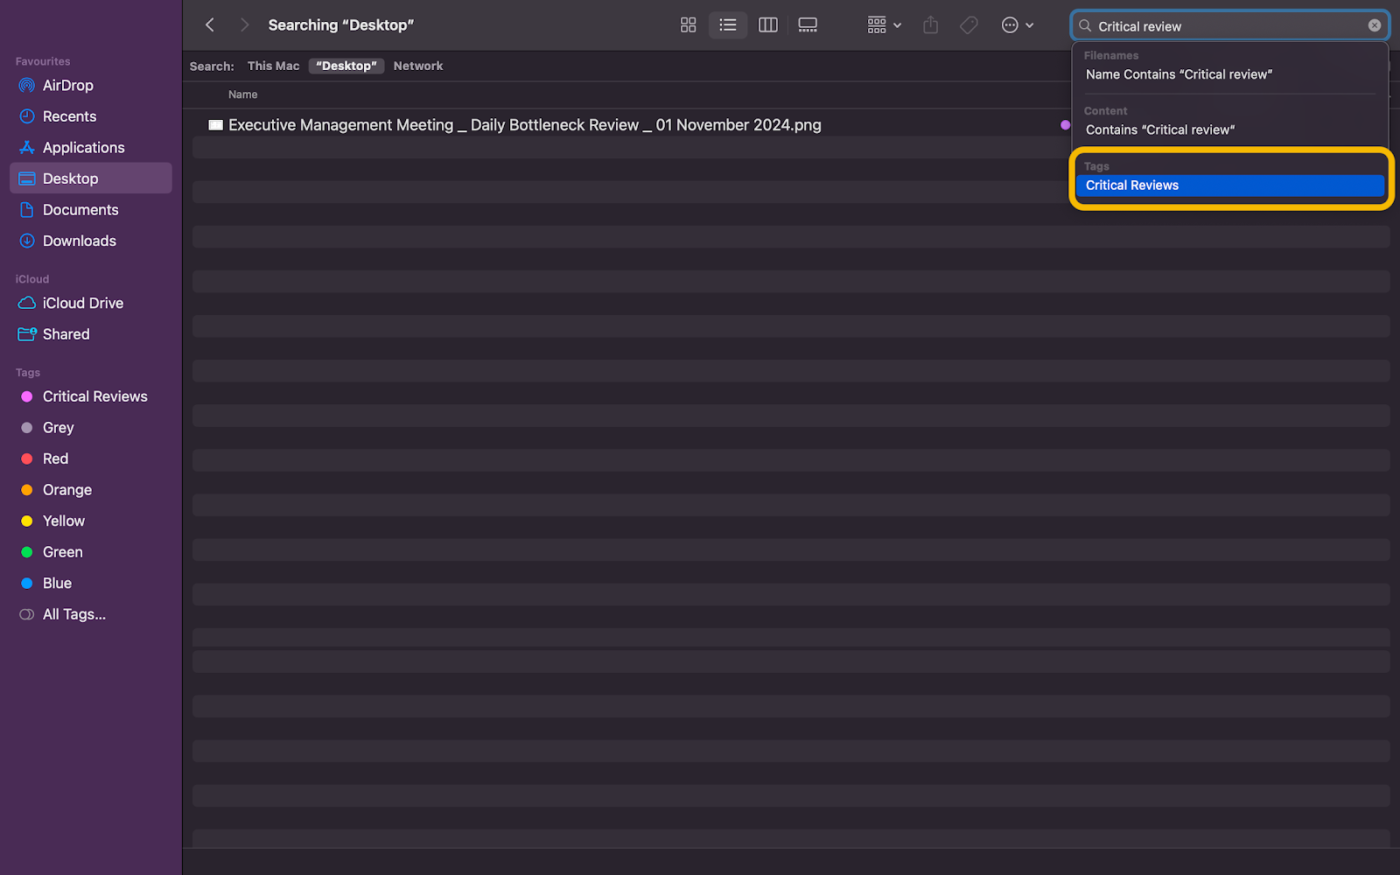1400x875 pixels.
Task: Switch to gallery view
Action: tap(808, 25)
